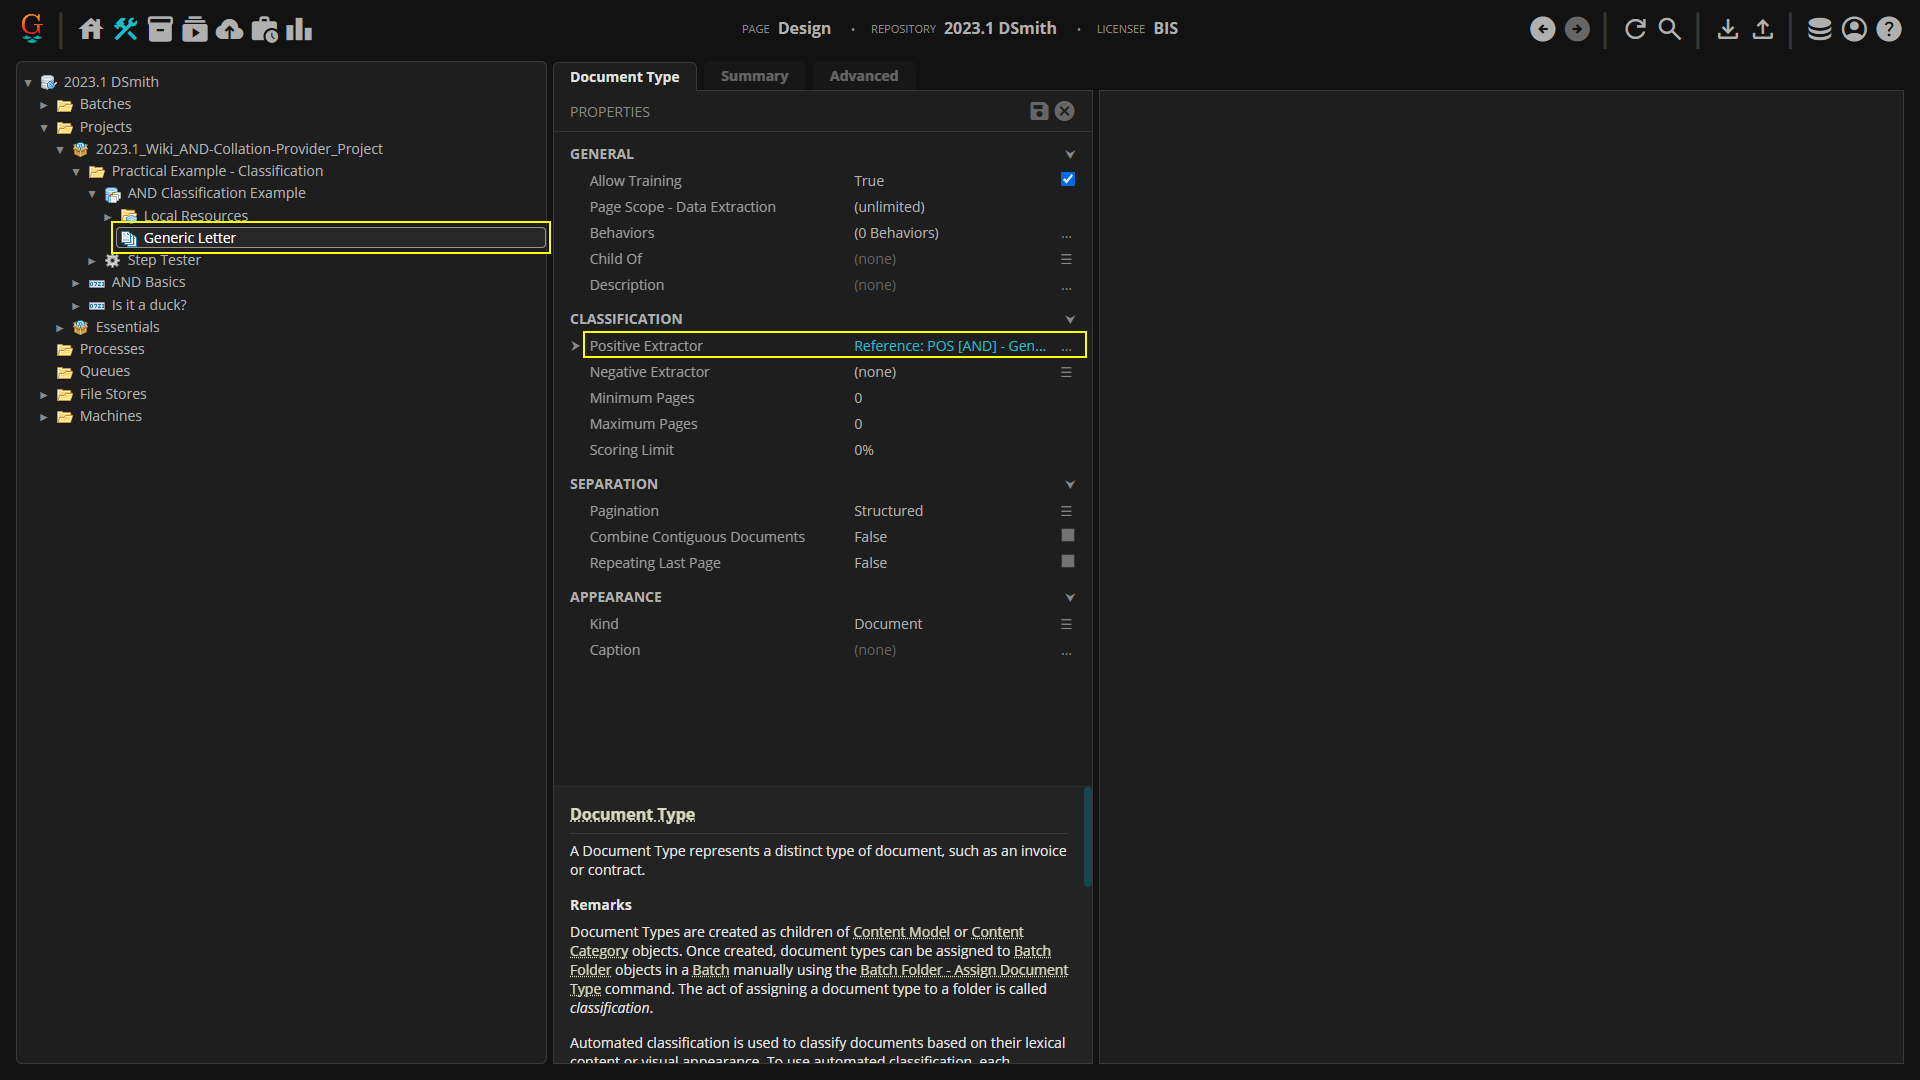Collapse the GENERAL properties section
The width and height of the screenshot is (1920, 1080).
point(1069,154)
